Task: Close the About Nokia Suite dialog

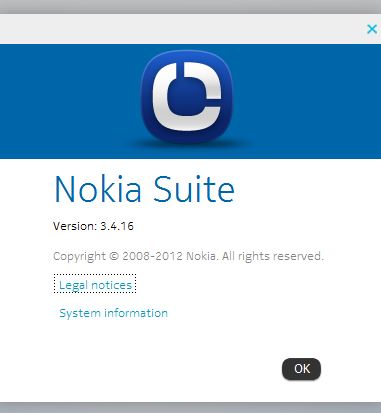Action: click(x=372, y=29)
